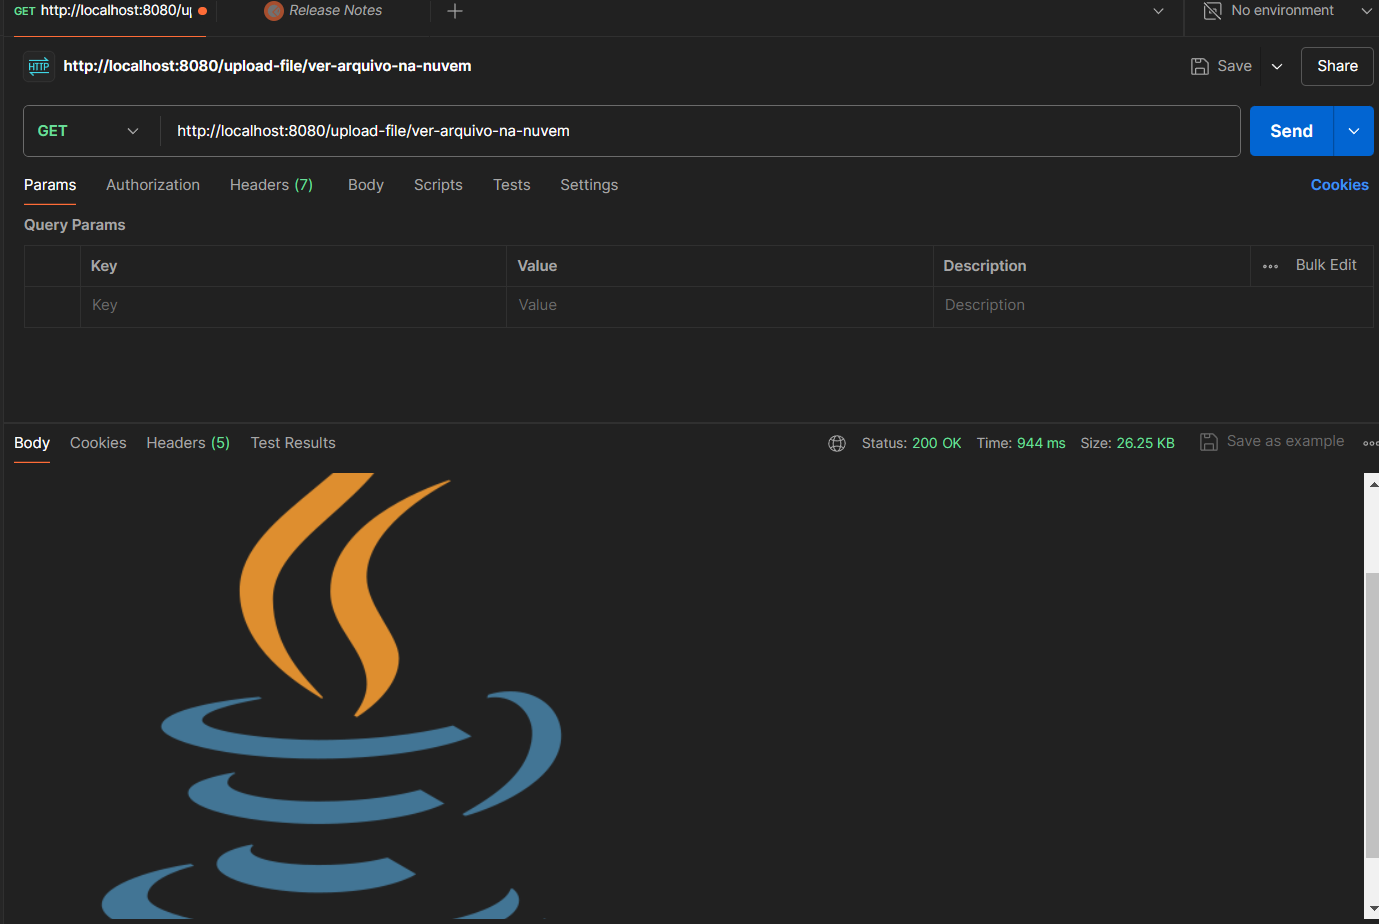Click the Description input cell in Query Params
This screenshot has height=924, width=1379.
click(x=1153, y=306)
